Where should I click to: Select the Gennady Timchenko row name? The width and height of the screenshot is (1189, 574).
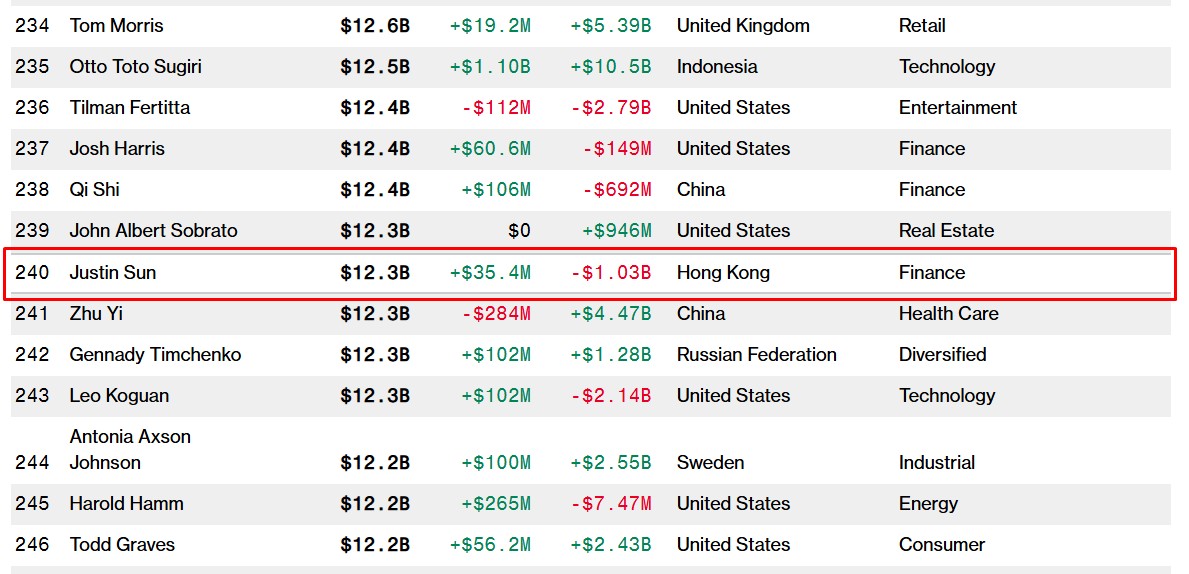click(x=155, y=354)
